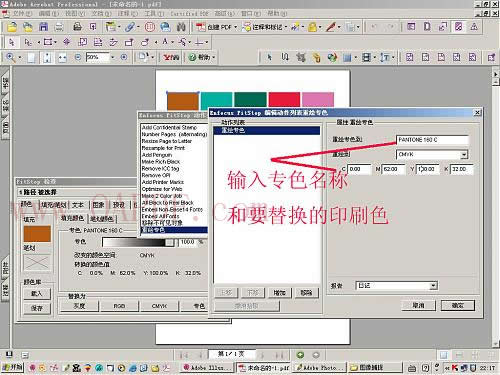
Task: Click the Save floppy disk toolbar icon
Action: tap(44, 27)
